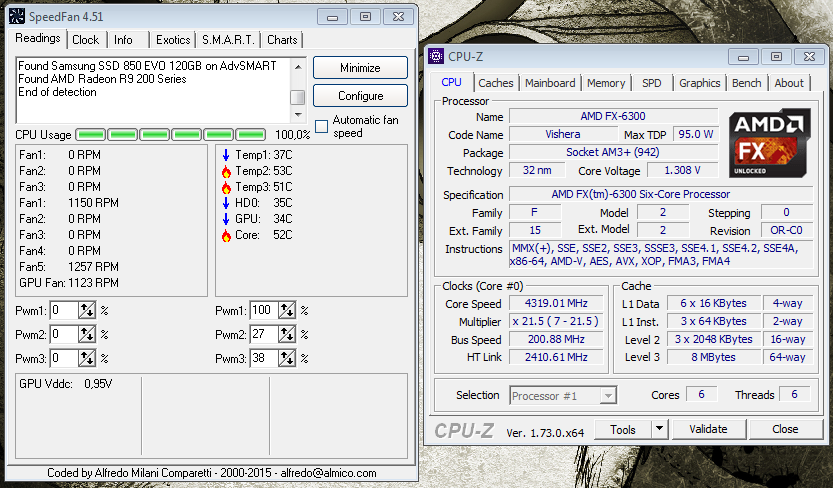Viewport: 833px width, 488px height.
Task: Open the About tab in CPU-Z
Action: 789,83
